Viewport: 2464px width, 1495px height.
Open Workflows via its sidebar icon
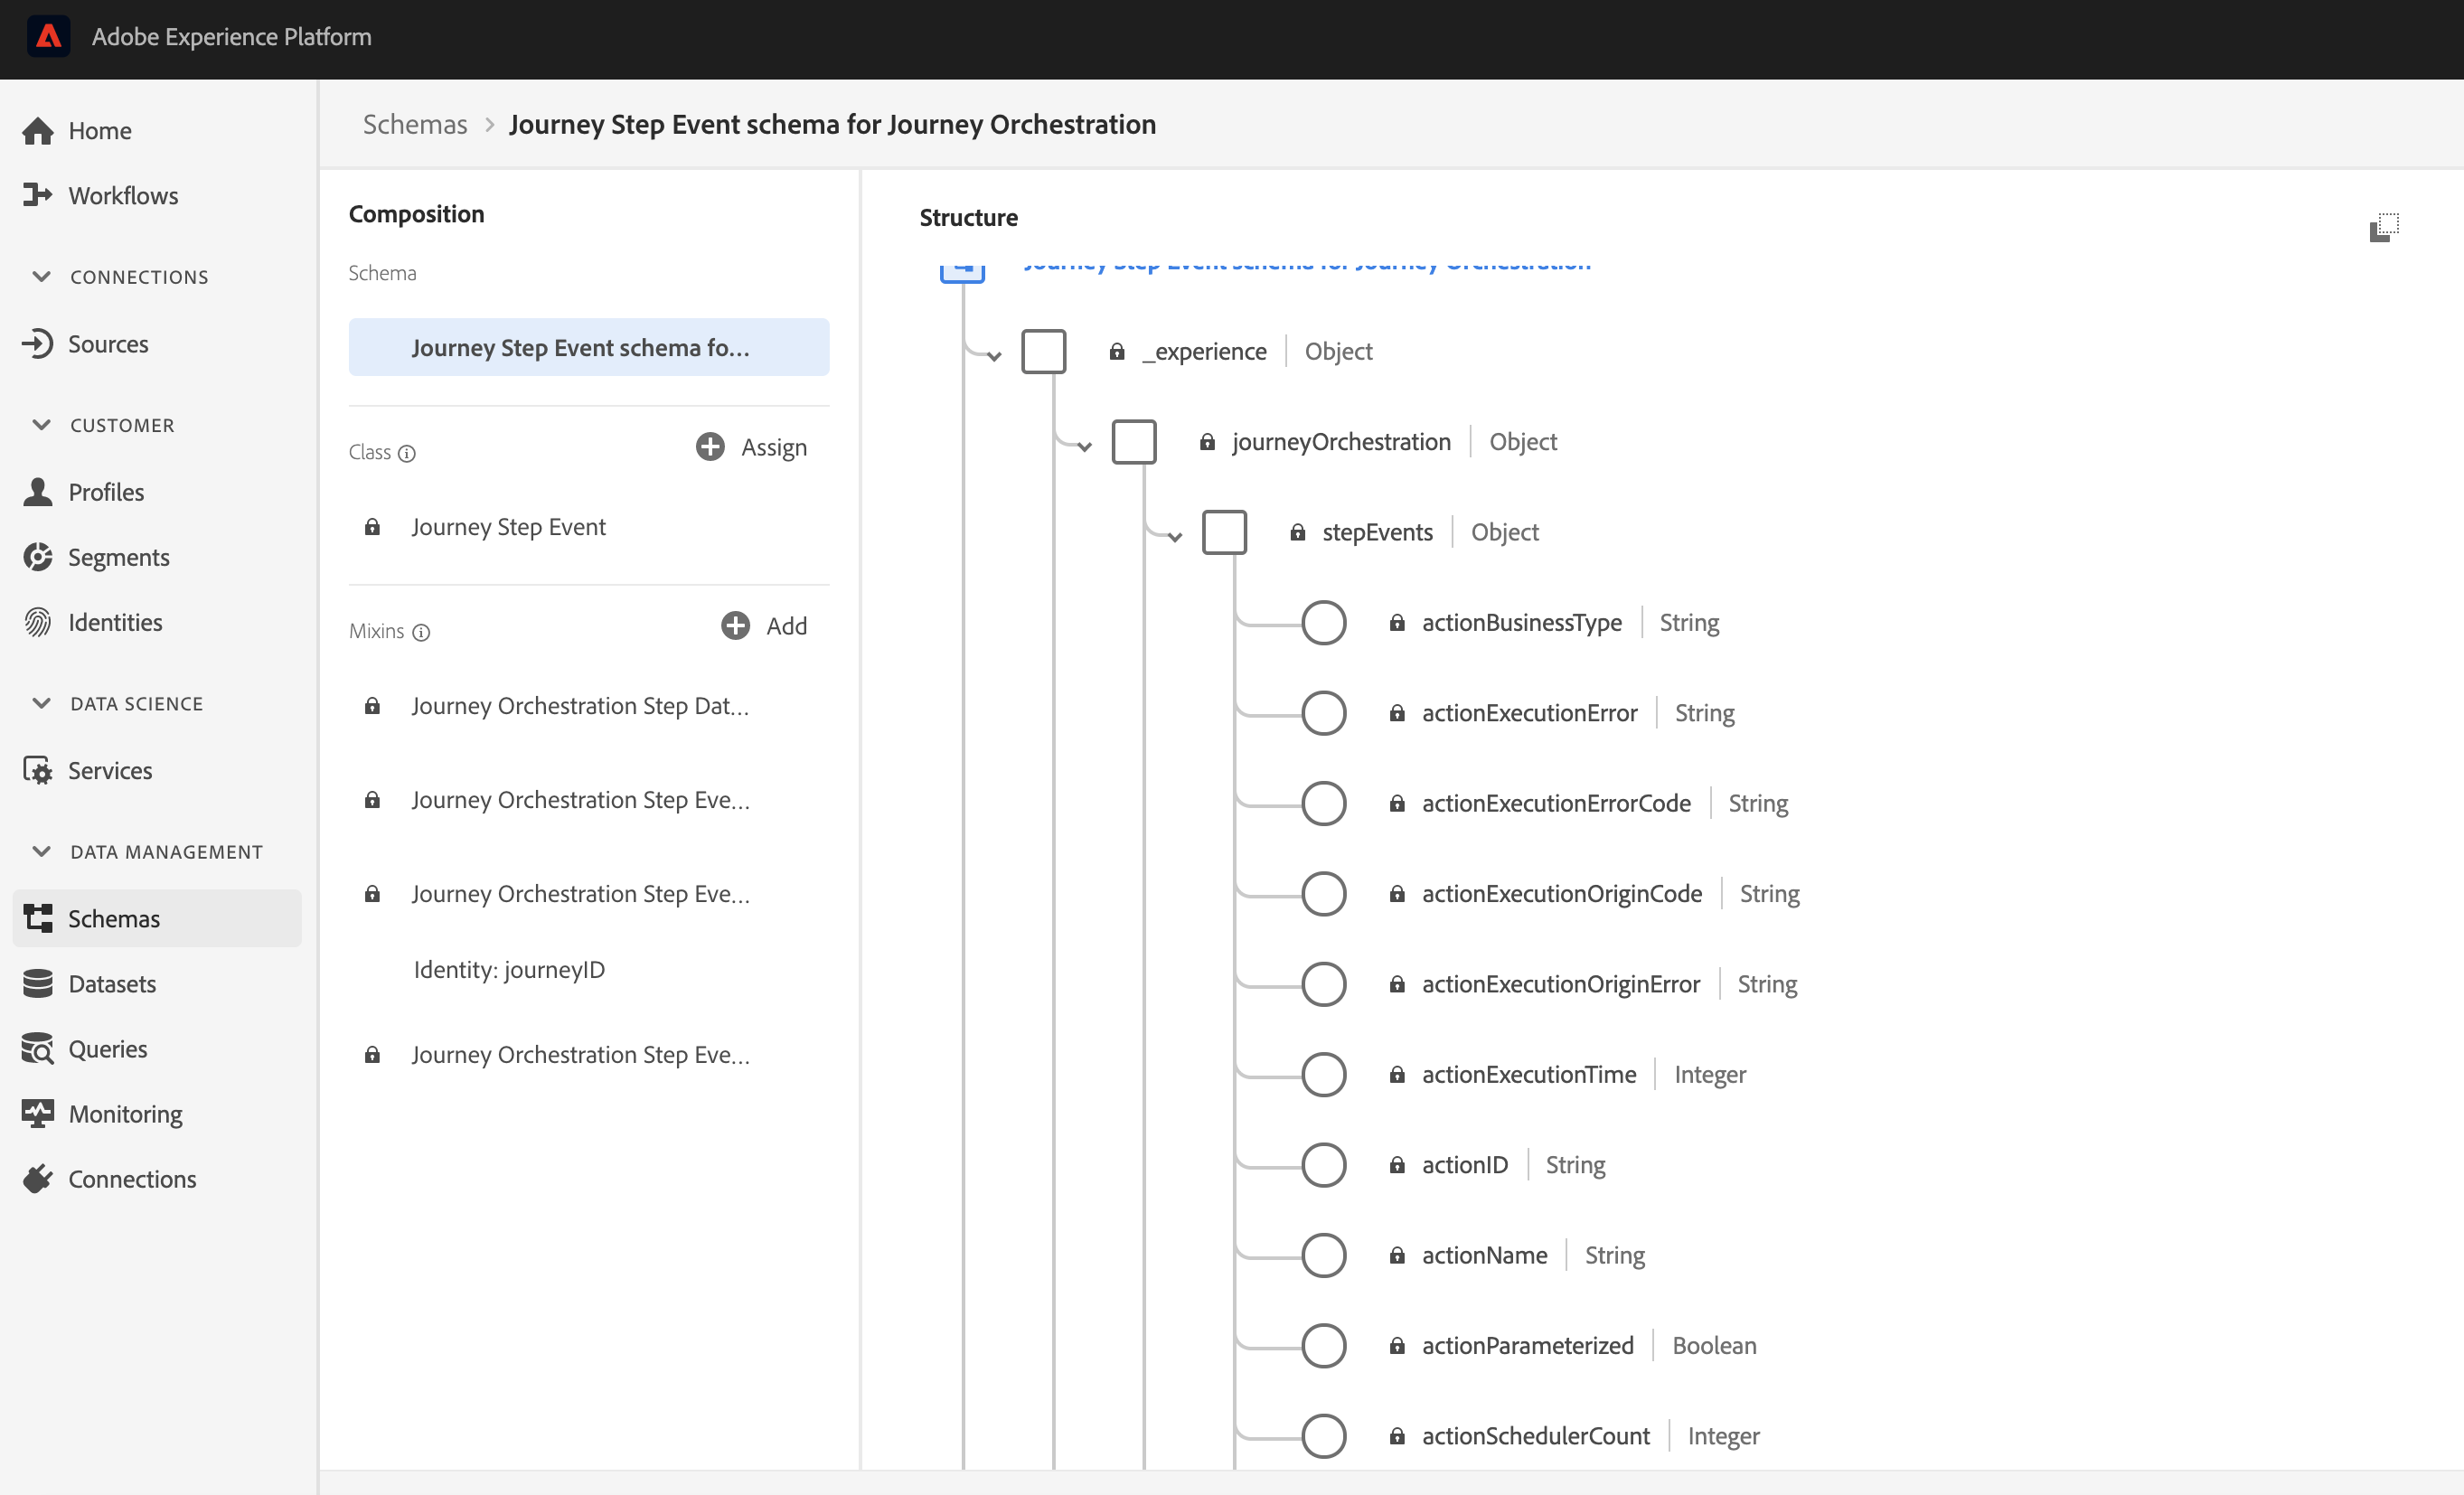(37, 195)
